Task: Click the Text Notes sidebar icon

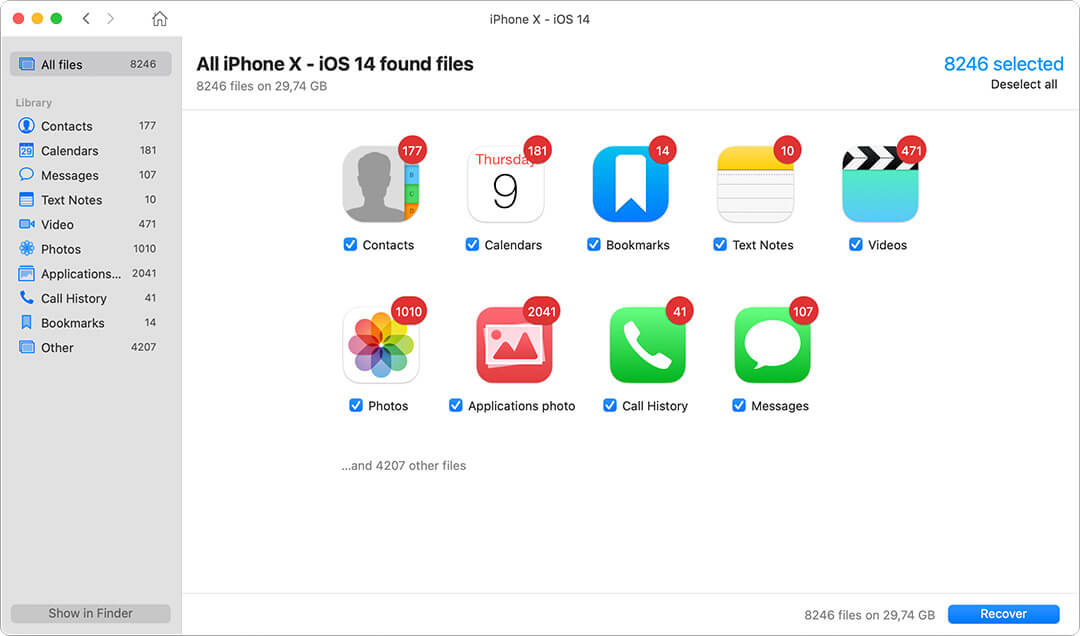Action: pyautogui.click(x=26, y=199)
